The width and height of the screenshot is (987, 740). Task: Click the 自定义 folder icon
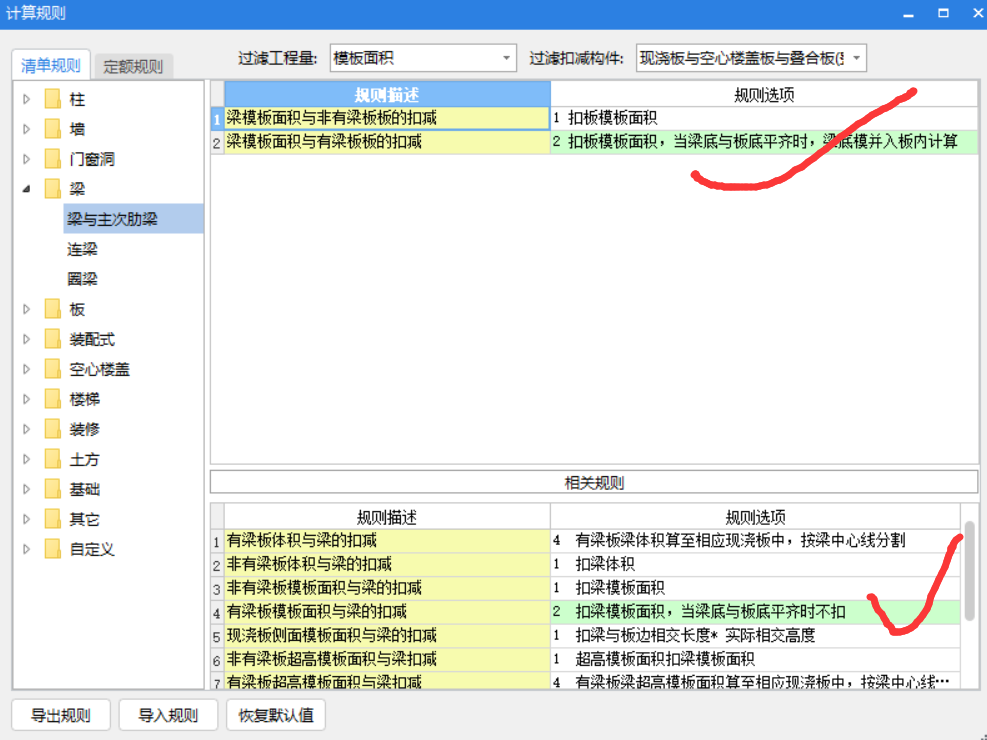point(53,549)
